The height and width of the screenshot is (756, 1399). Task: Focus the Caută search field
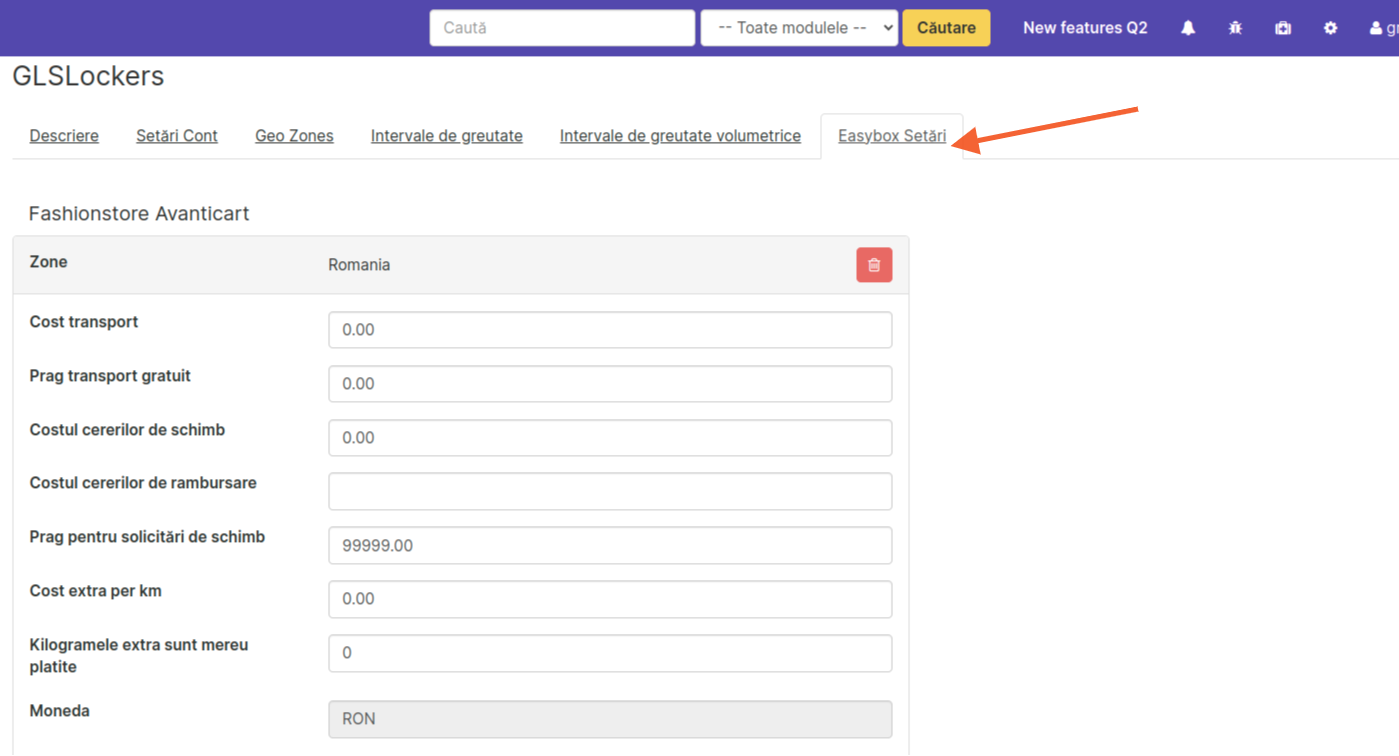[x=562, y=28]
